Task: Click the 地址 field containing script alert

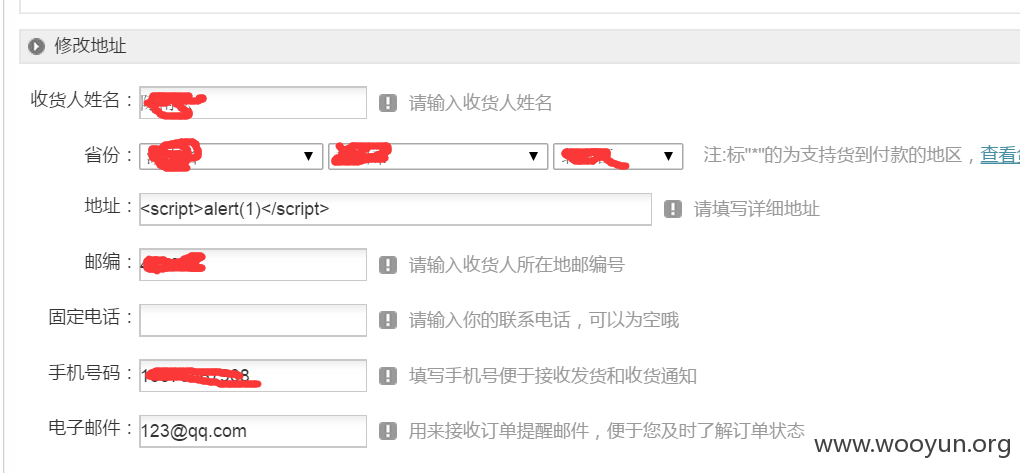Action: pos(396,209)
